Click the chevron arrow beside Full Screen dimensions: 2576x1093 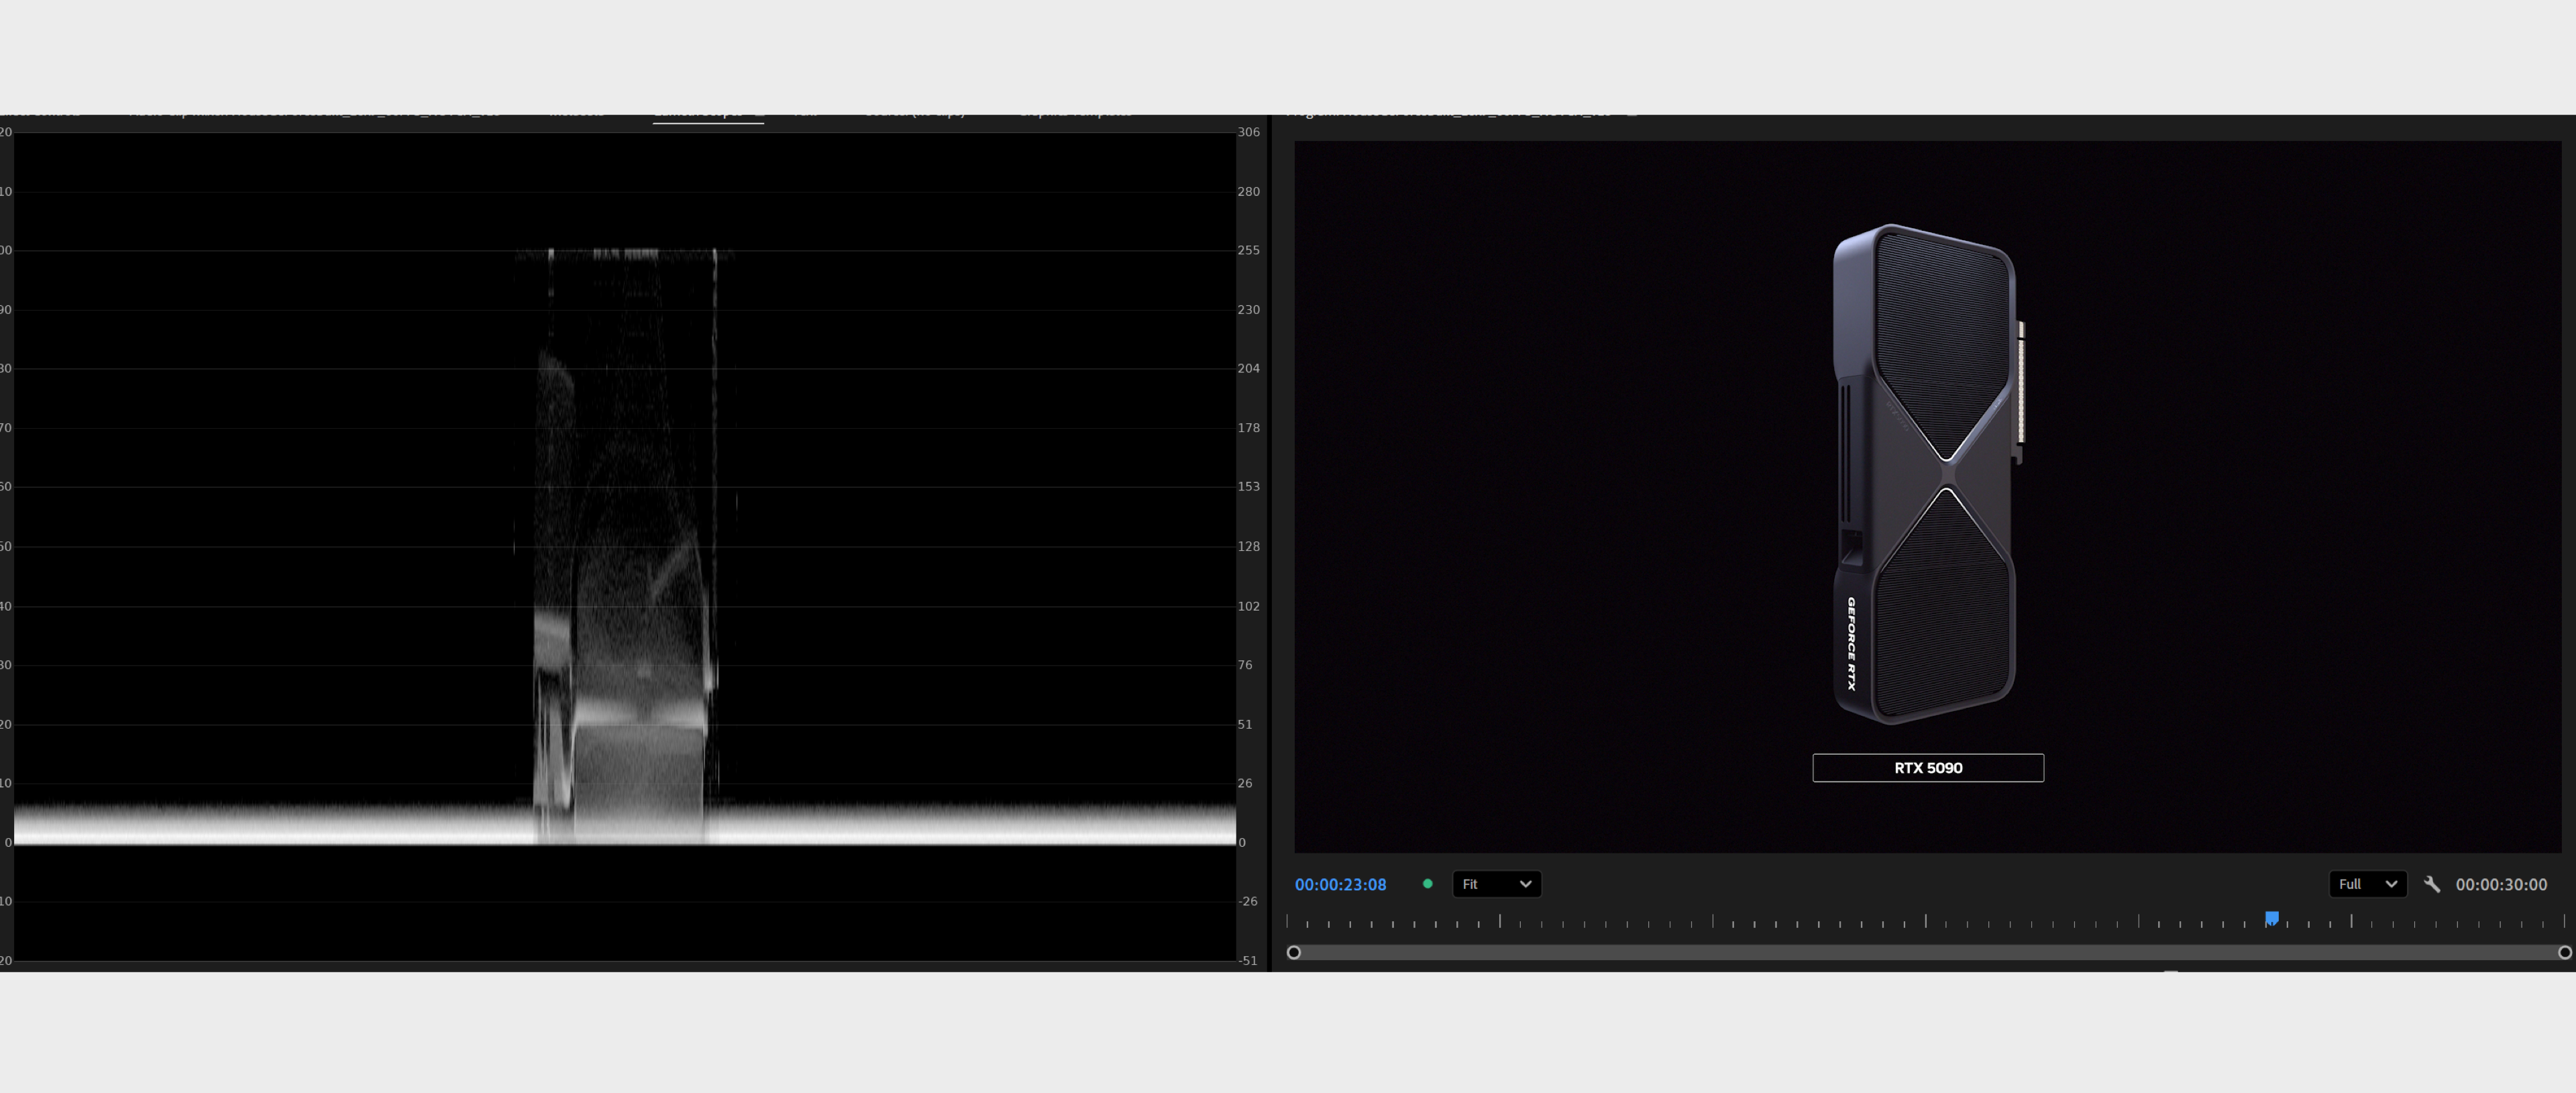pos(2391,884)
